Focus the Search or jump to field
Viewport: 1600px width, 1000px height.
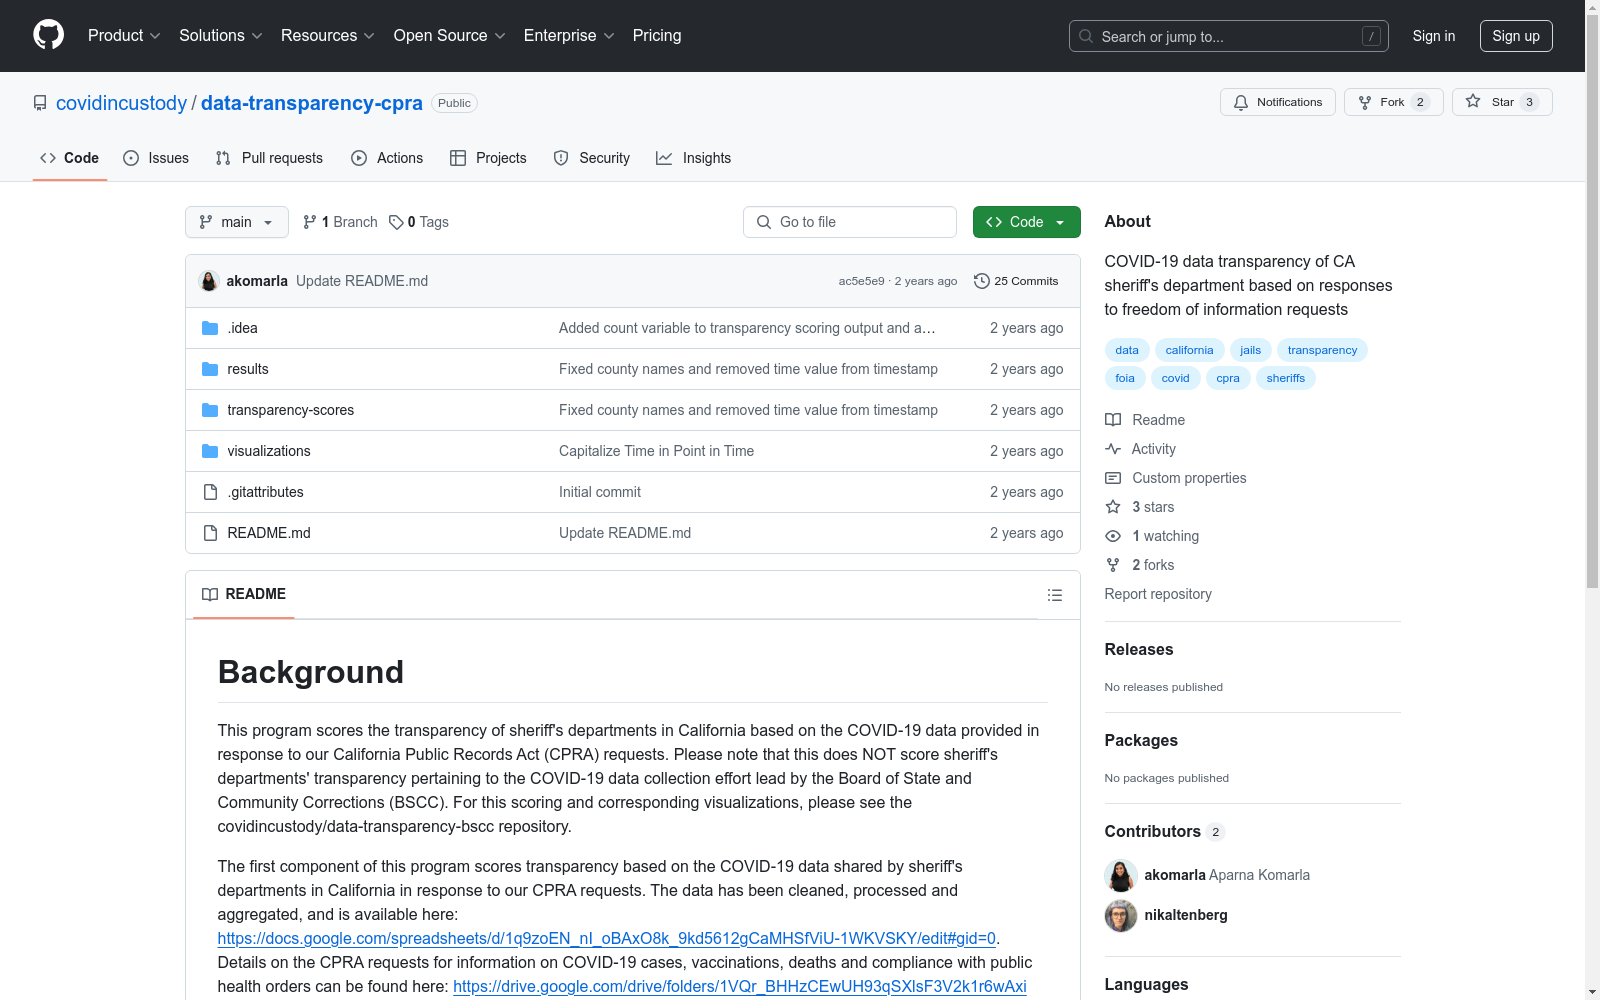click(1229, 36)
